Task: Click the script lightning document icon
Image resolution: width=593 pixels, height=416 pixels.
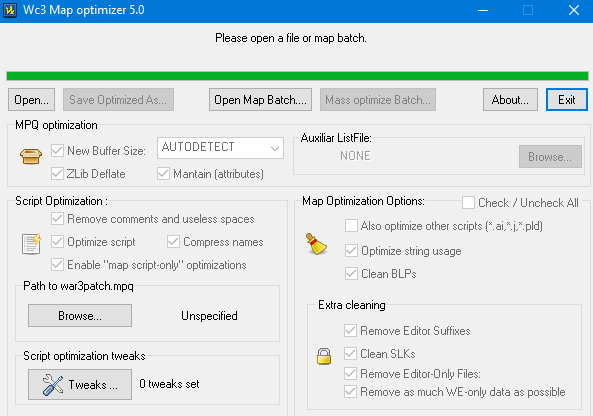Action: point(31,244)
